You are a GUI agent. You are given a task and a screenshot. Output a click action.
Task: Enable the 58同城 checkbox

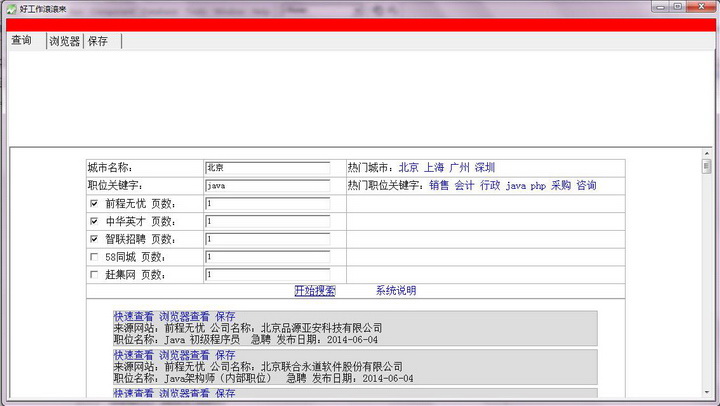click(94, 257)
